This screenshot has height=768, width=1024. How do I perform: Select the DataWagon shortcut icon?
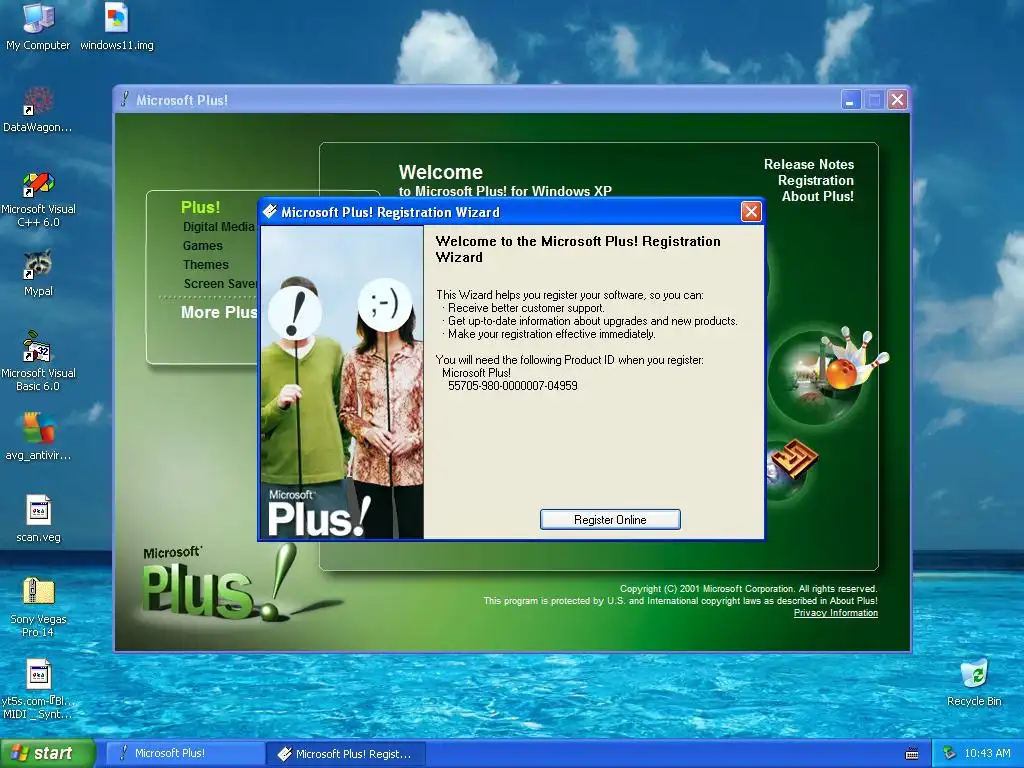[x=38, y=101]
